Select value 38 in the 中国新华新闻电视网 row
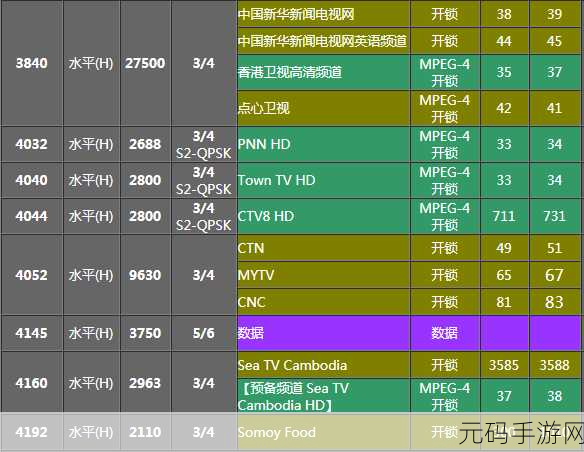584x452 pixels. coord(504,14)
